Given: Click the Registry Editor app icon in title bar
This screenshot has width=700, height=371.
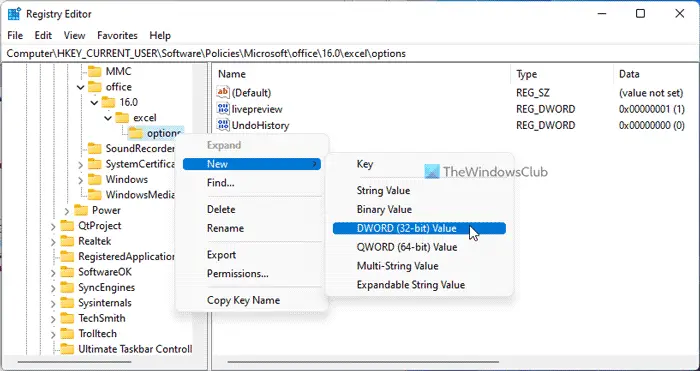Looking at the screenshot, I should 14,14.
